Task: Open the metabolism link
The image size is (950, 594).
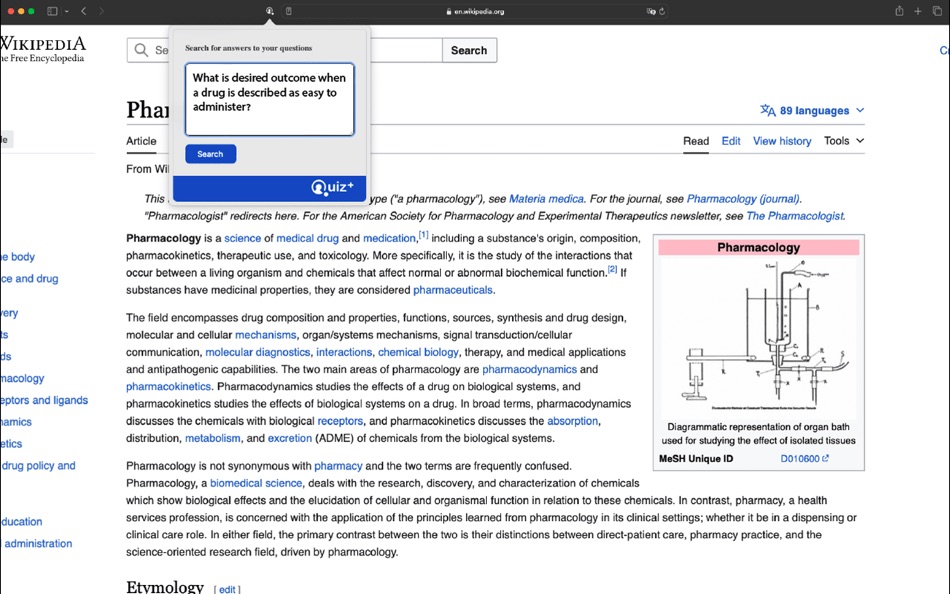Action: [213, 438]
